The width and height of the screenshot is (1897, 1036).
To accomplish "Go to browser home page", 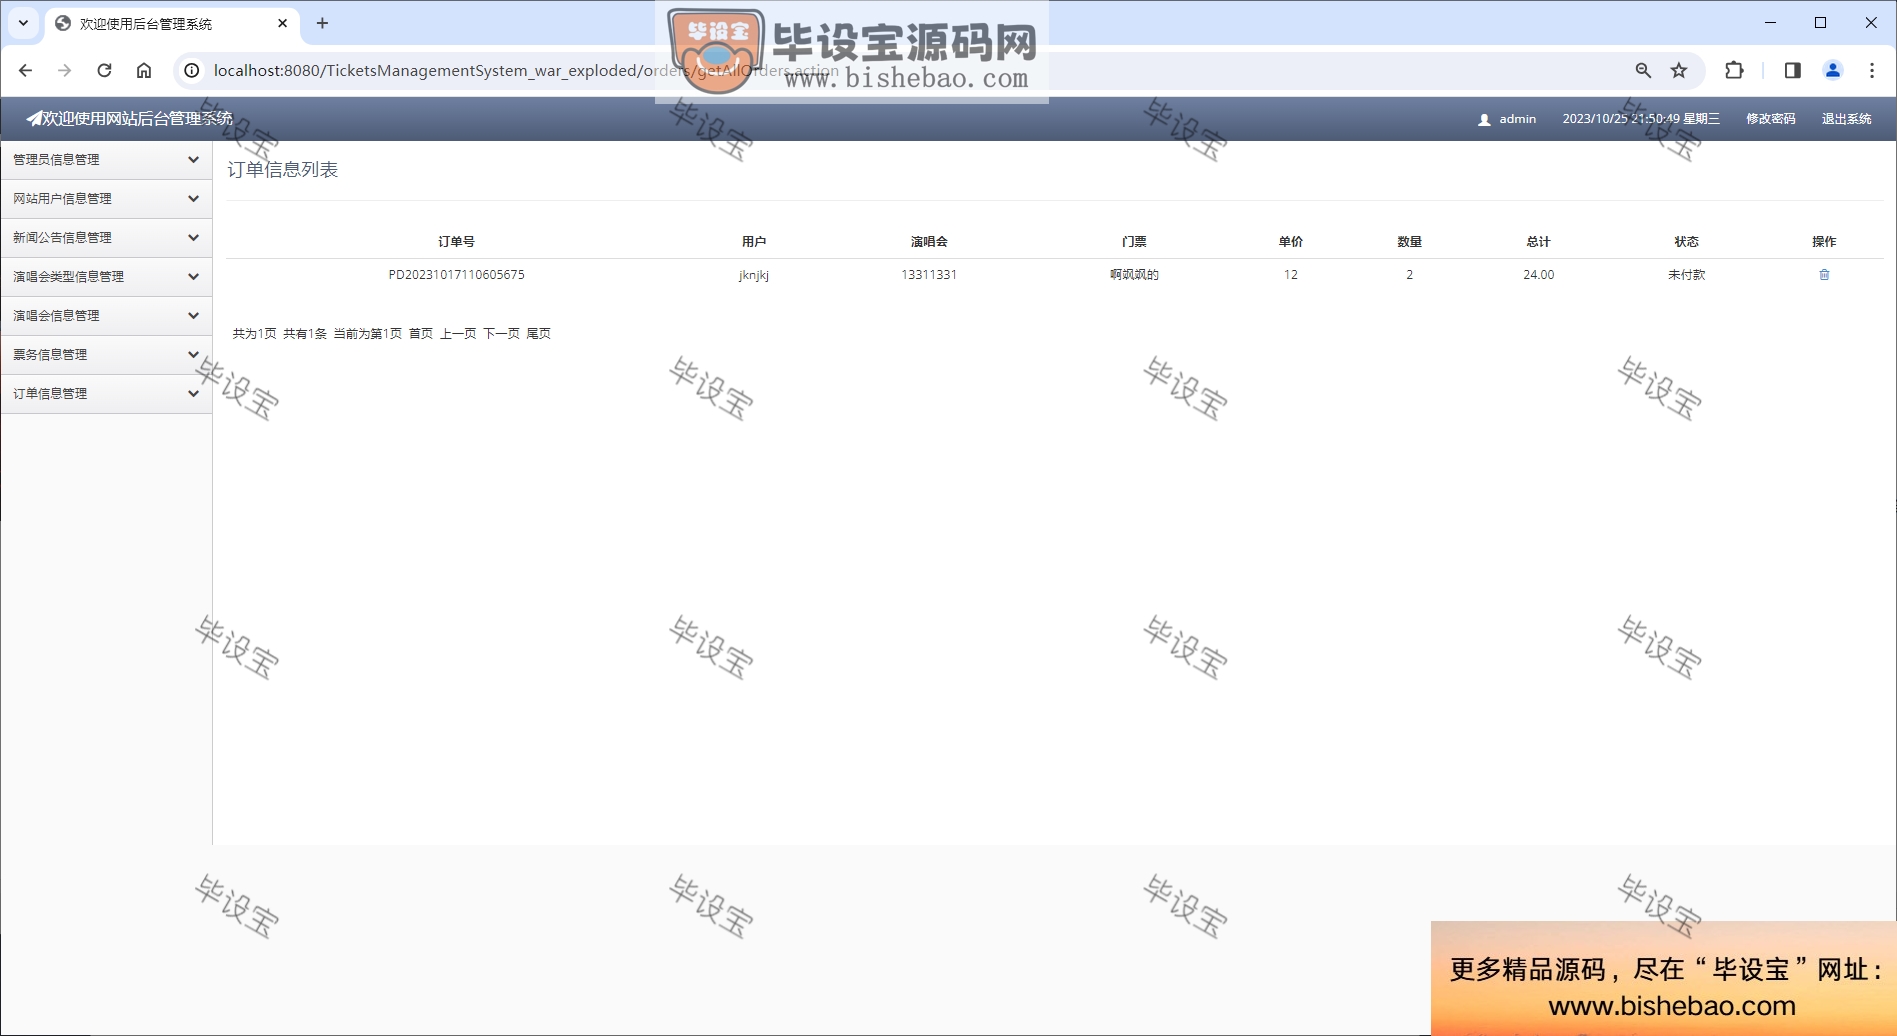I will (x=144, y=70).
